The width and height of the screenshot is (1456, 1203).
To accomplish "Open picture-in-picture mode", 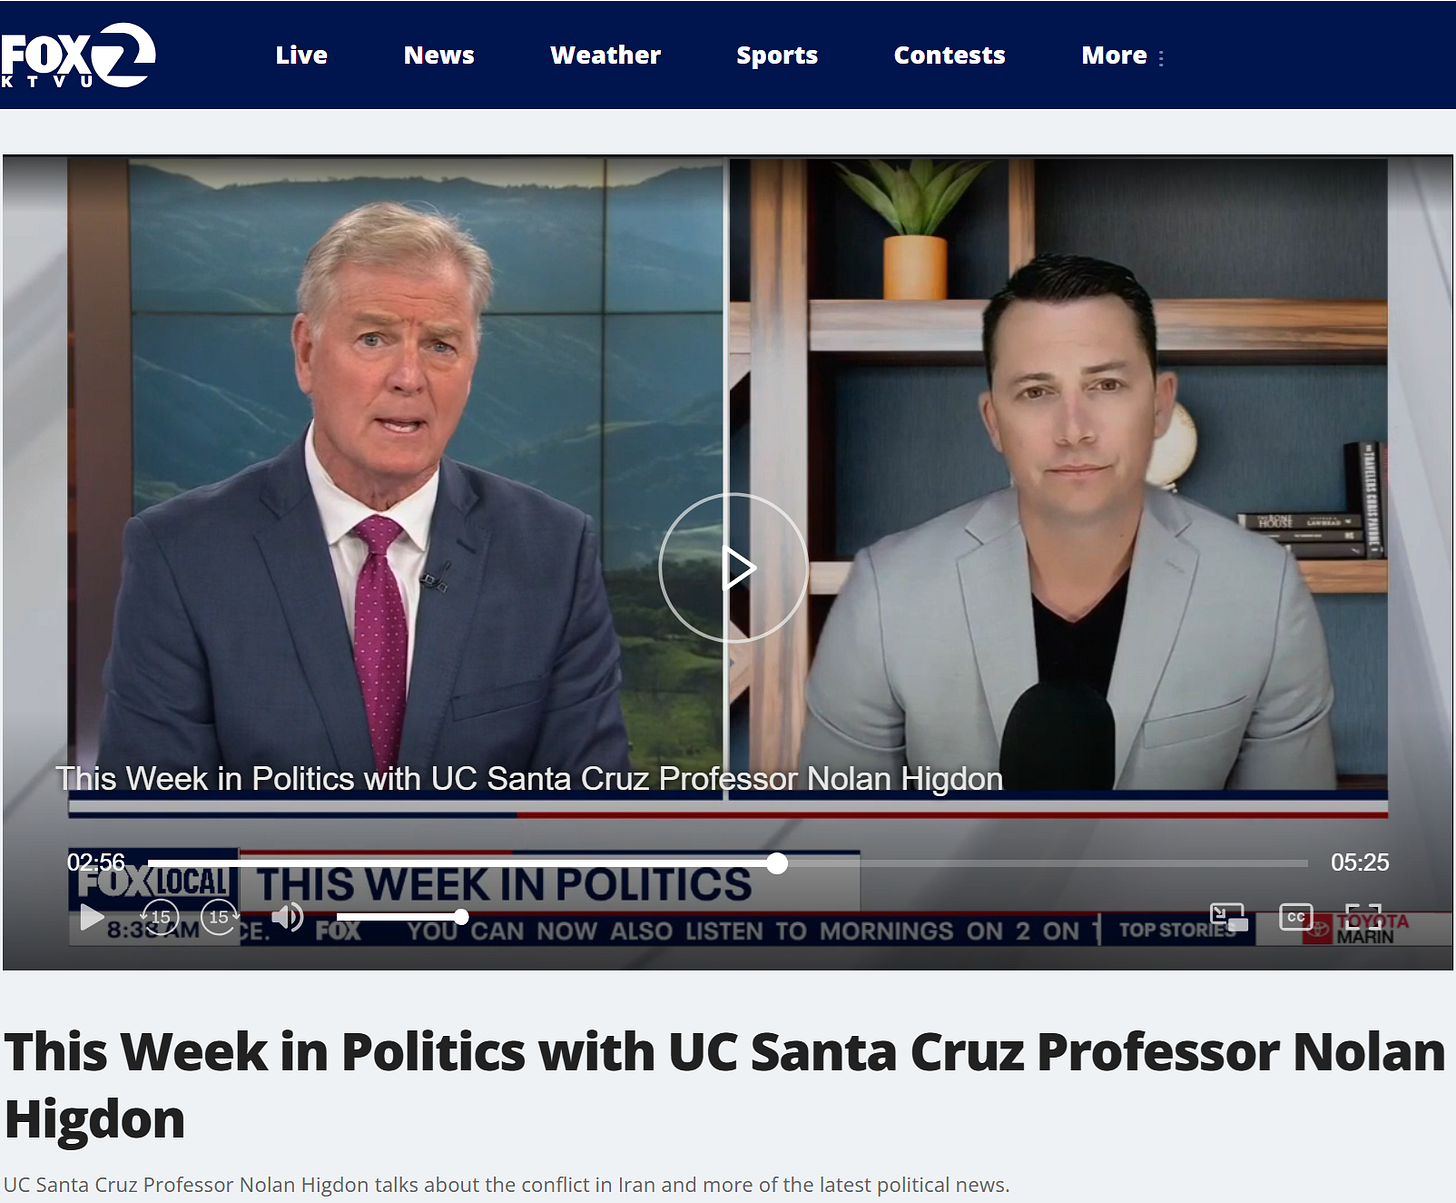I will click(x=1228, y=917).
